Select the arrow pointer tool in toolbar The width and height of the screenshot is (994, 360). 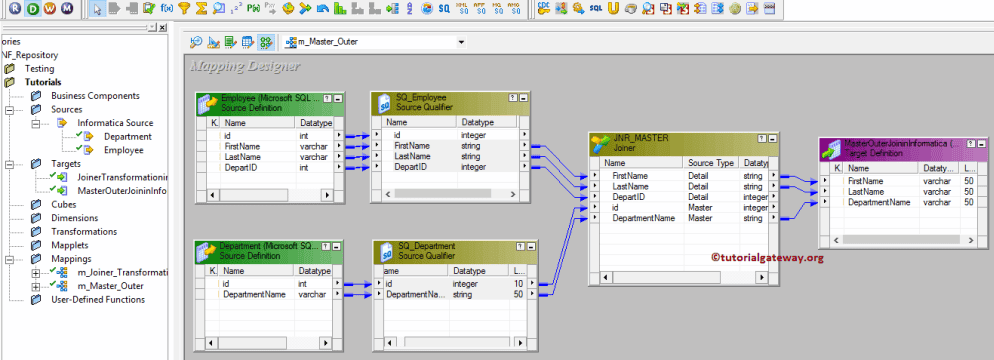click(97, 9)
